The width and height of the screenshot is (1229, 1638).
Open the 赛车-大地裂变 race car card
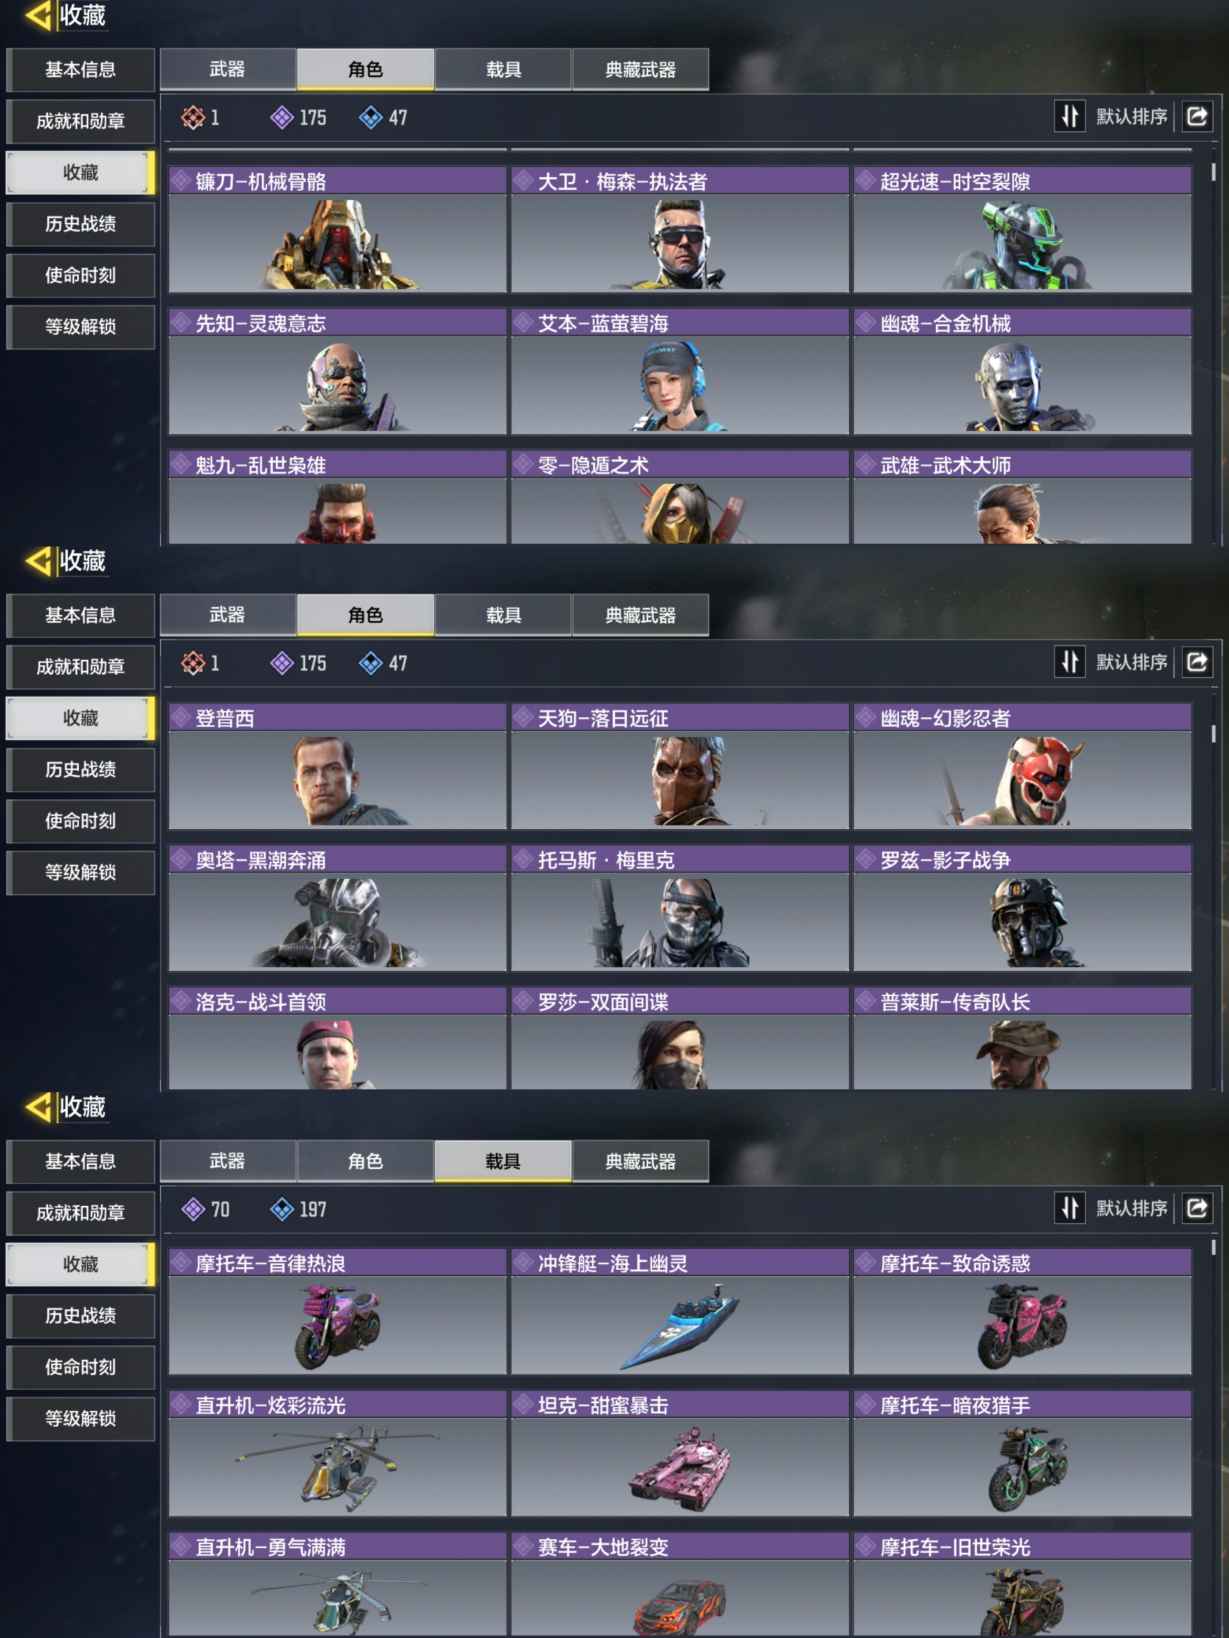tap(680, 1585)
